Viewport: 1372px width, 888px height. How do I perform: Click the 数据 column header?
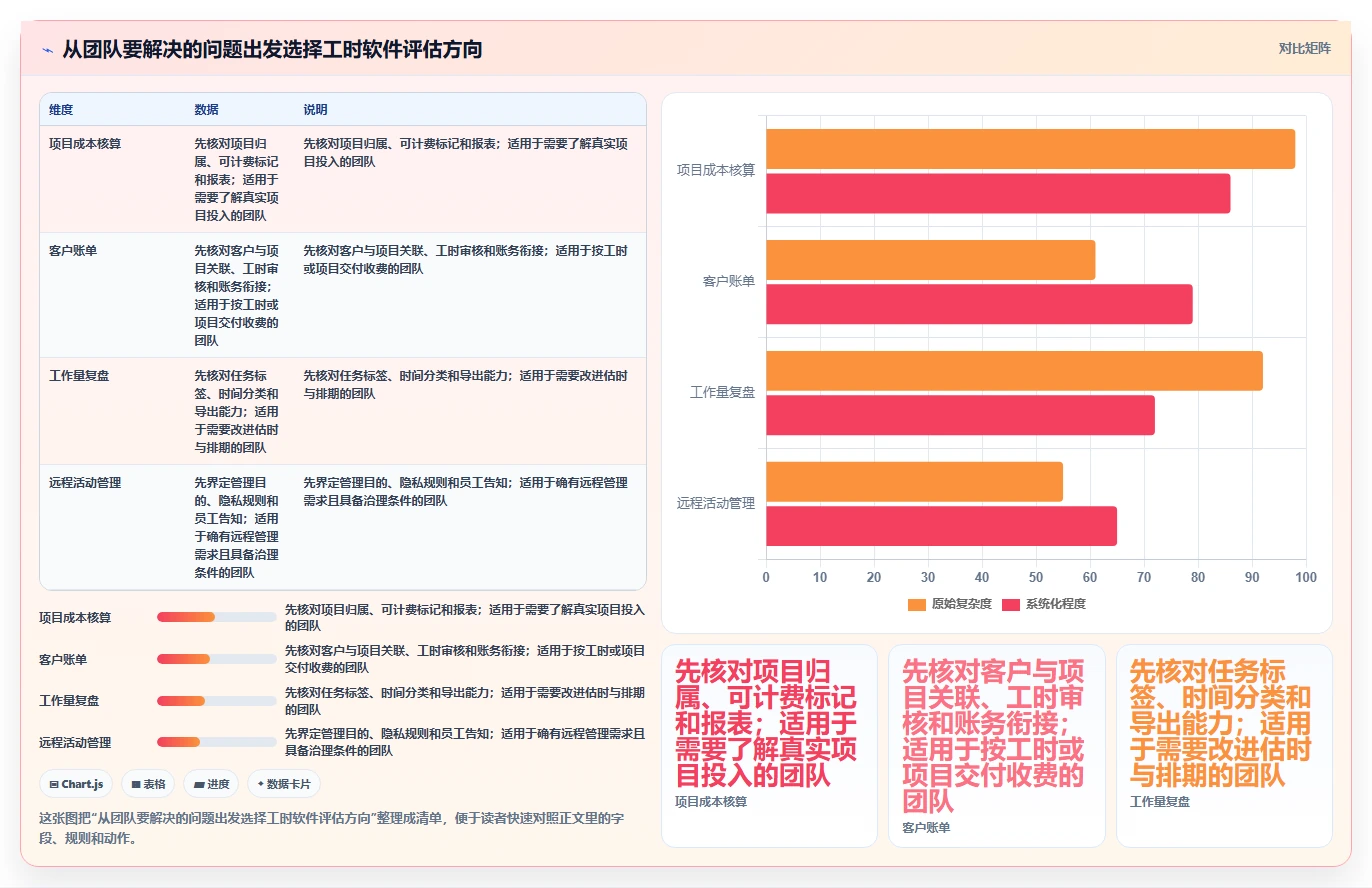(206, 110)
